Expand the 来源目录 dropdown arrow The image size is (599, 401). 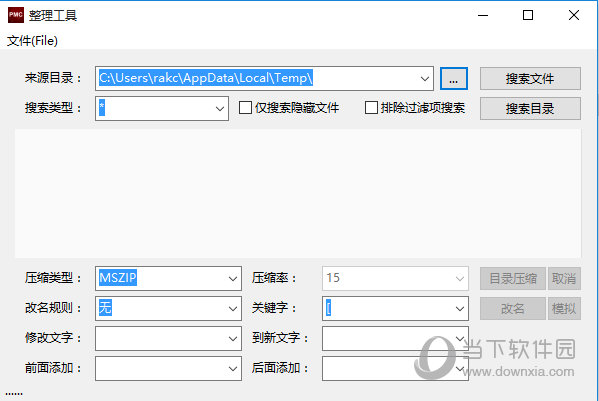click(425, 79)
